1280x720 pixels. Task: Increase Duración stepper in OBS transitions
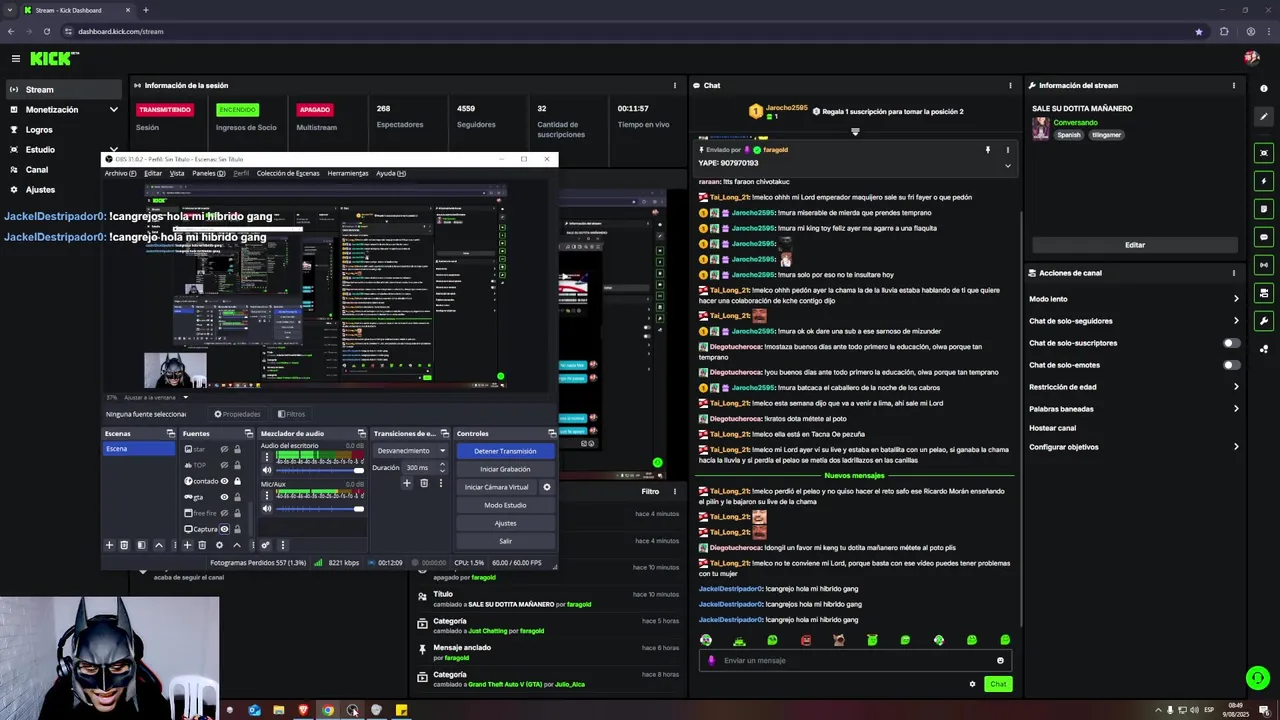pos(442,464)
